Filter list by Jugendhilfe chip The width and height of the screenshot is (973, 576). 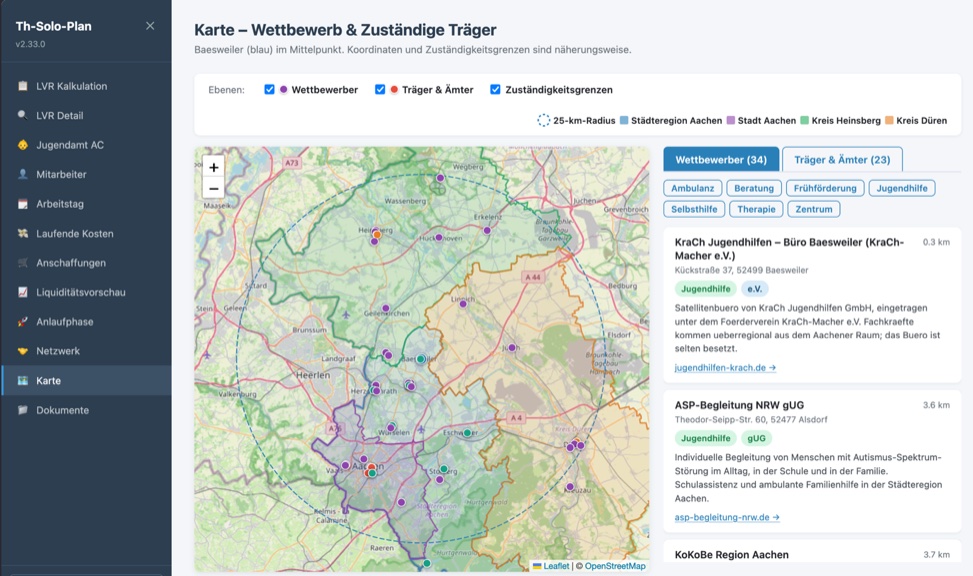click(x=902, y=188)
